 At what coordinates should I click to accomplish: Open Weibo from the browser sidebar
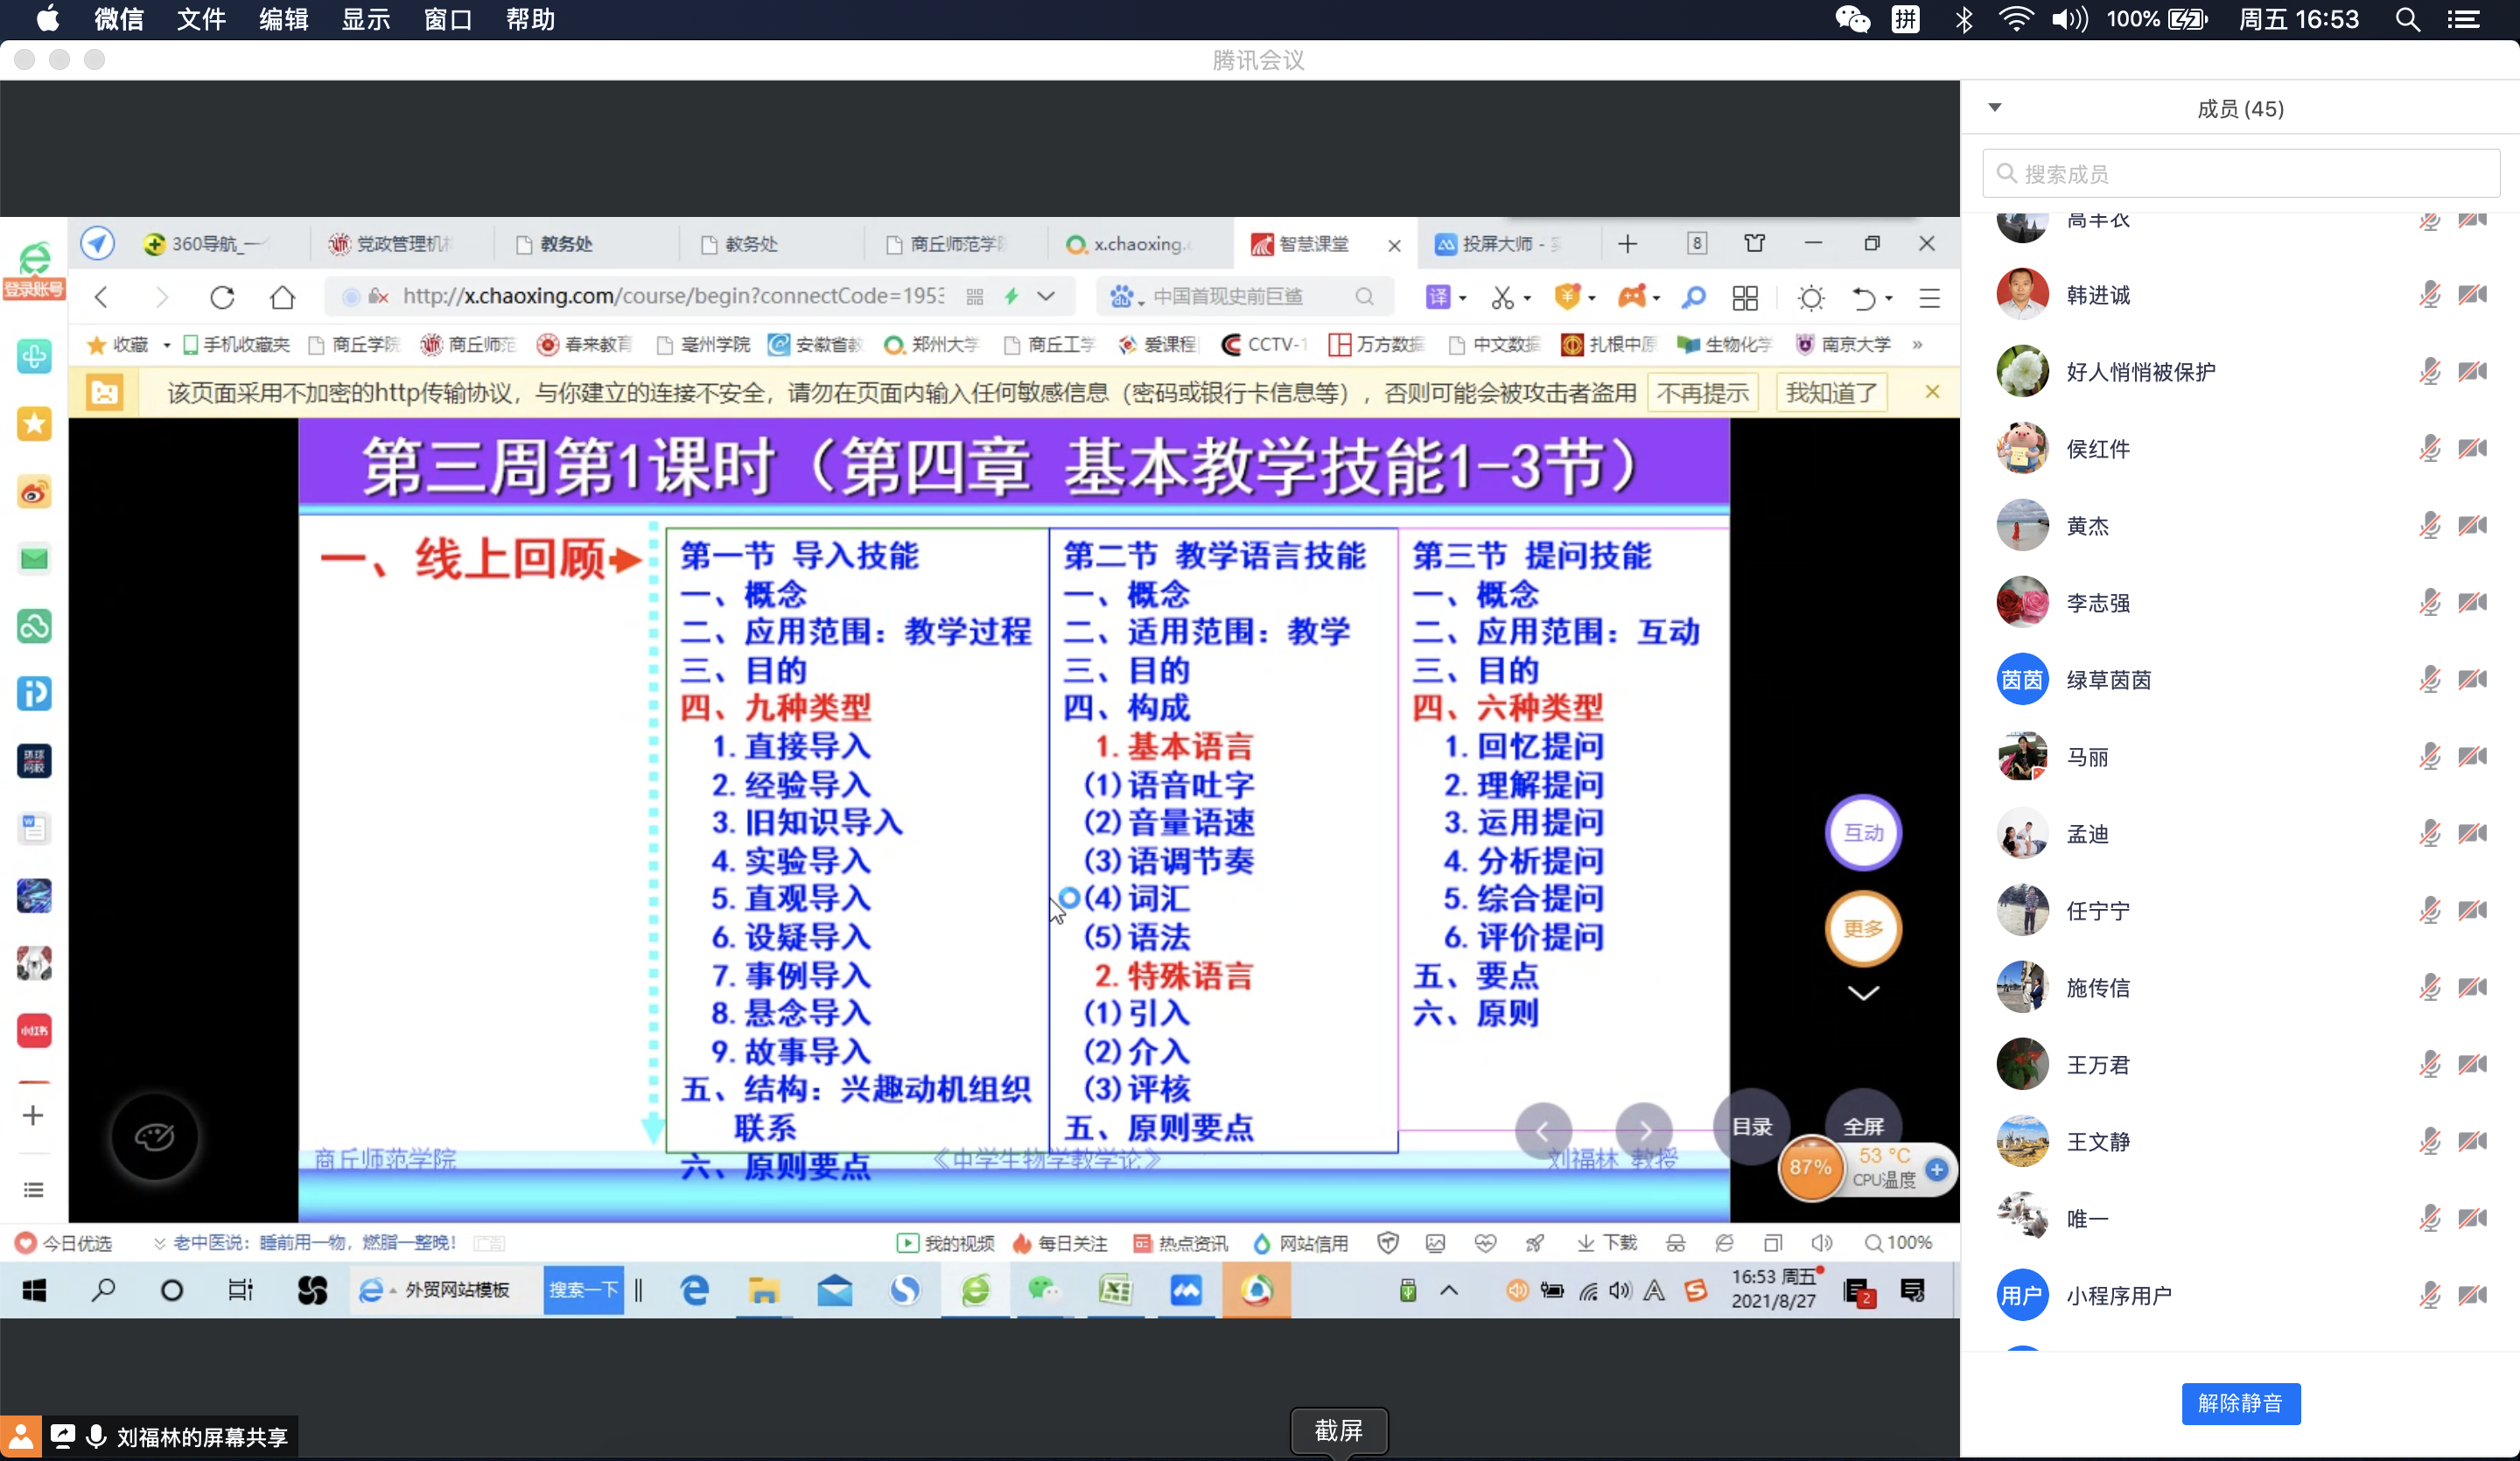tap(33, 492)
